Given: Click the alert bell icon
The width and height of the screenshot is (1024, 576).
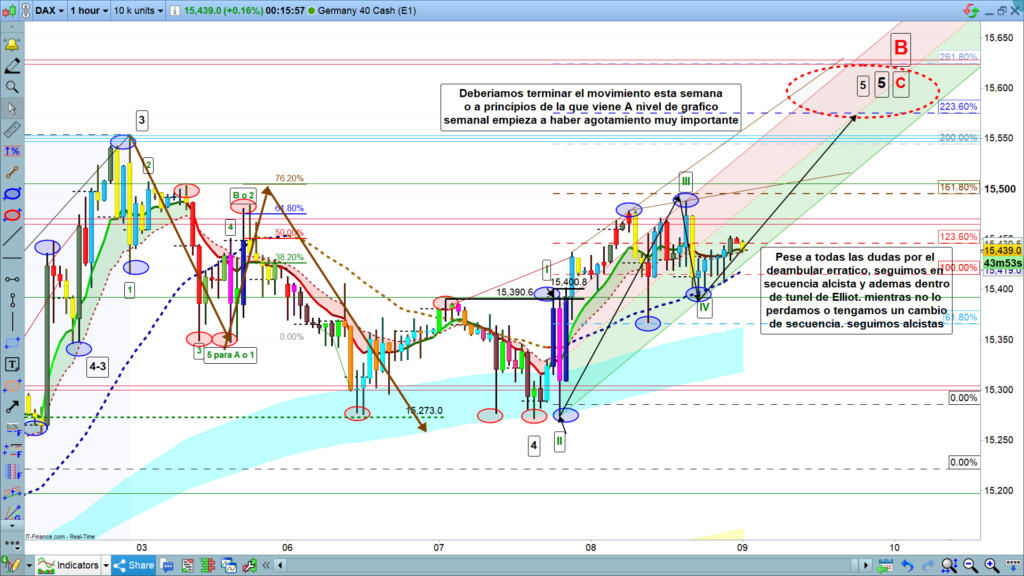Looking at the screenshot, I should [12, 45].
